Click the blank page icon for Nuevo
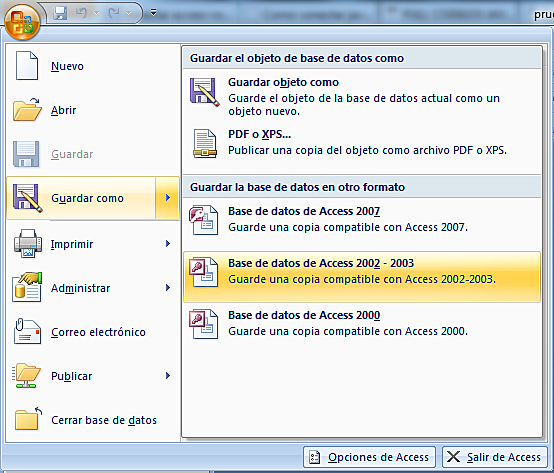Viewport: 554px width, 473px height. click(x=26, y=66)
